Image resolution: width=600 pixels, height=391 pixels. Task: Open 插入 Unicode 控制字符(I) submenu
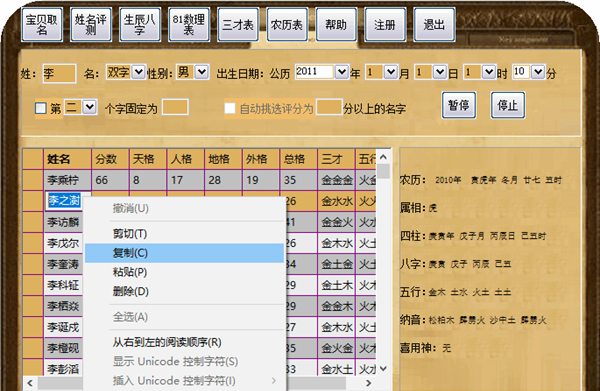184,381
